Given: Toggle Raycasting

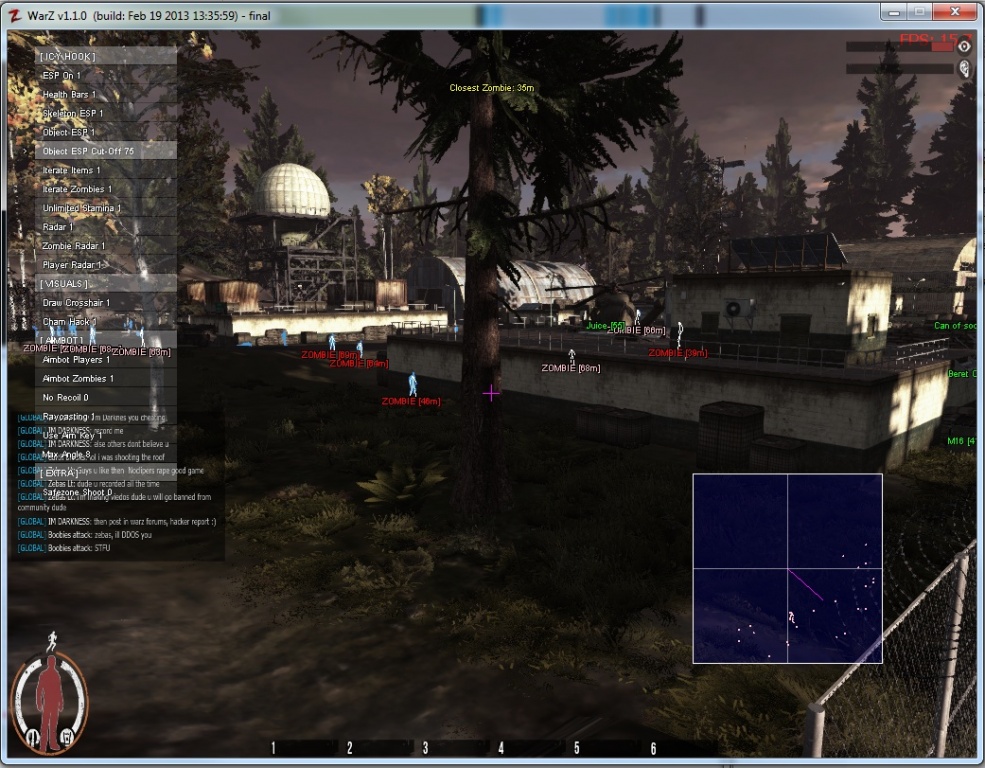Looking at the screenshot, I should coord(106,416).
